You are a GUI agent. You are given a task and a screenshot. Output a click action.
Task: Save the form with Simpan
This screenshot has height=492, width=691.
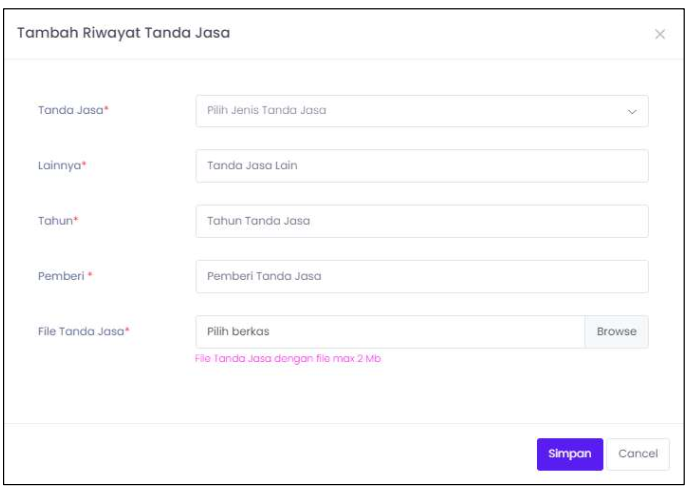point(570,453)
